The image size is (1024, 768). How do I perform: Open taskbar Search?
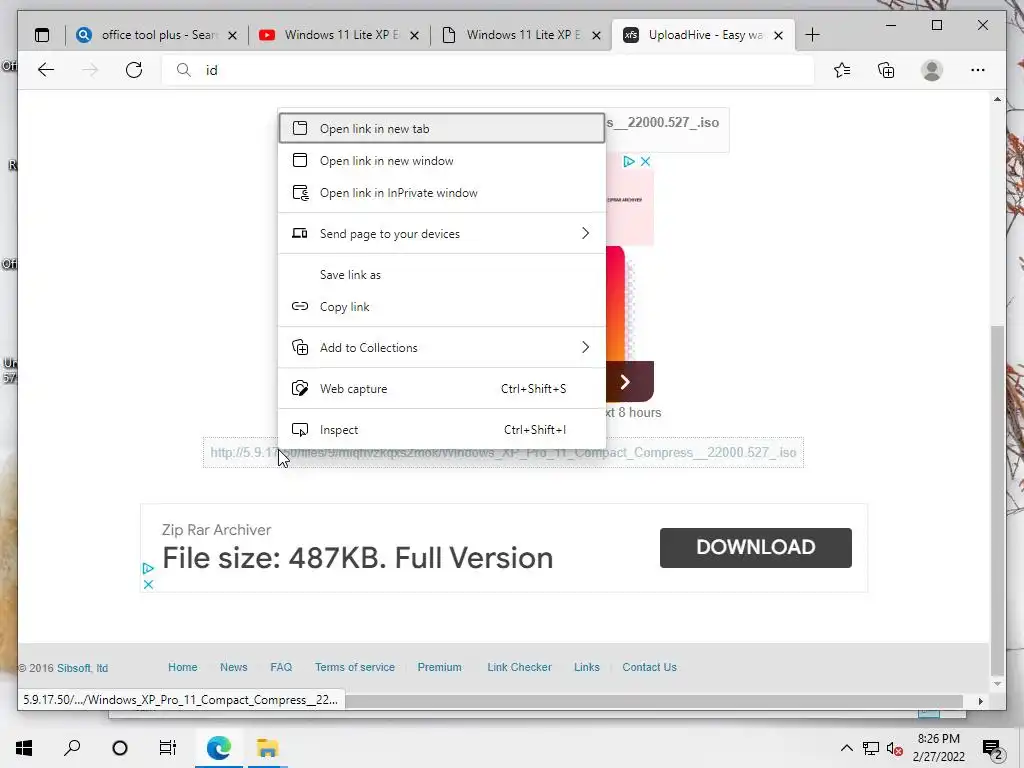pos(72,748)
